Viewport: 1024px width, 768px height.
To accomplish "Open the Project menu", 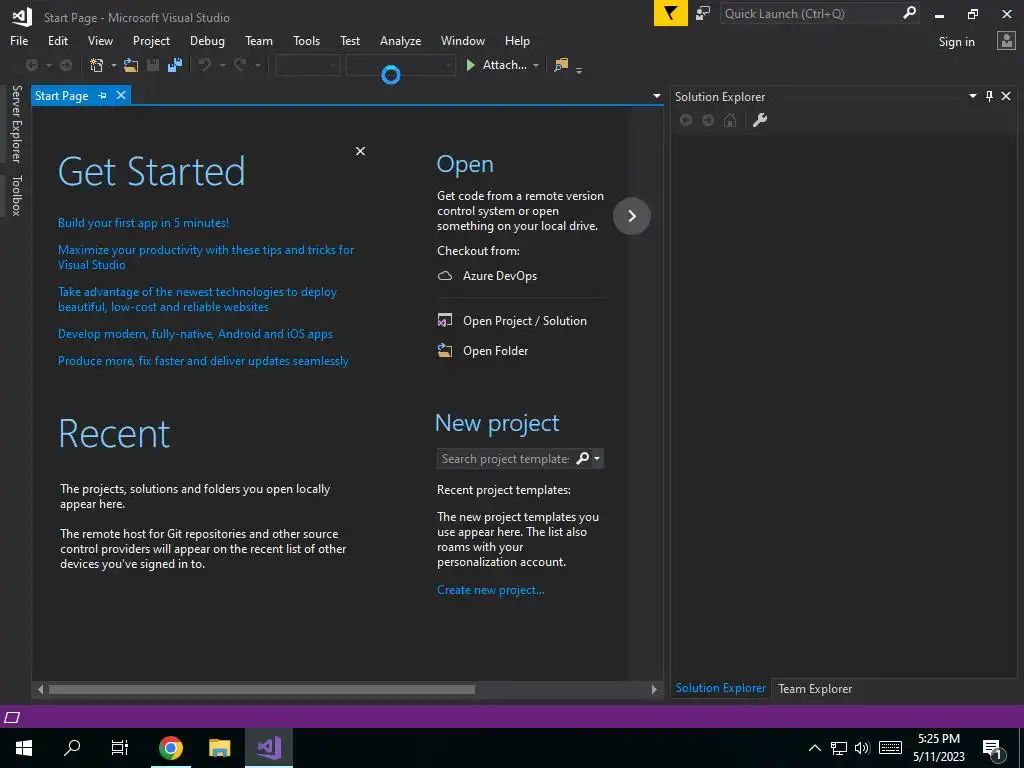I will (x=151, y=40).
